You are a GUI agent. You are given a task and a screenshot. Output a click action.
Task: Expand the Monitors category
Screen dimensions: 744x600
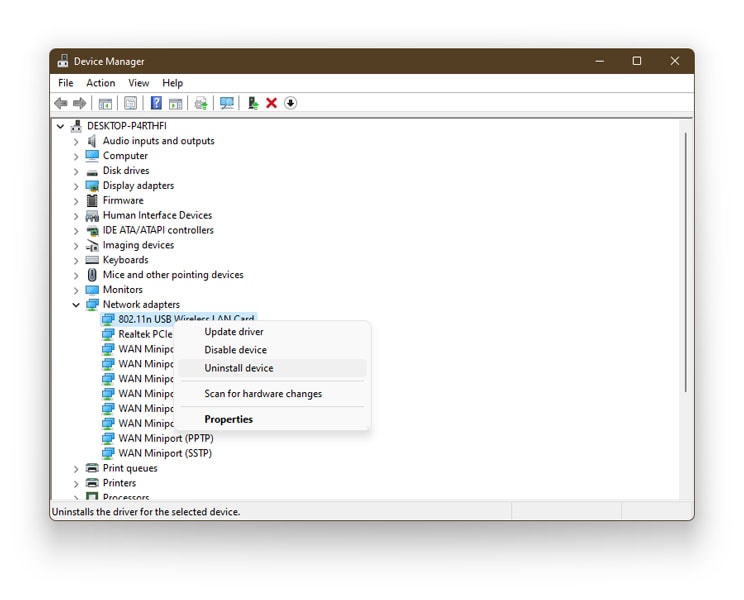pos(76,290)
